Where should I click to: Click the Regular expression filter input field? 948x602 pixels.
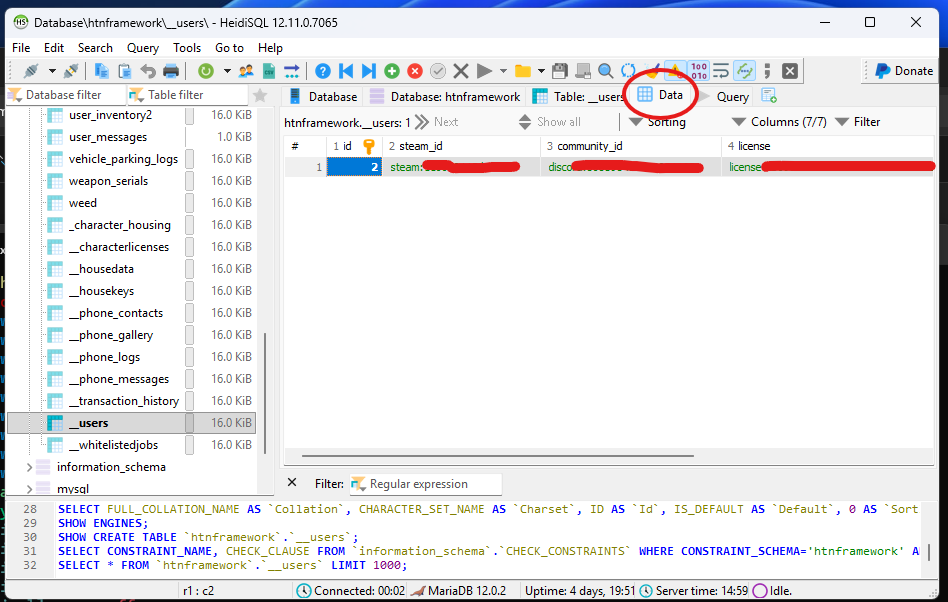[426, 484]
